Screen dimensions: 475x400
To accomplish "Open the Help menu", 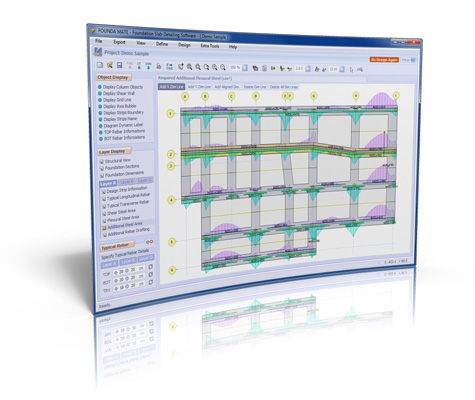I will 233,47.
